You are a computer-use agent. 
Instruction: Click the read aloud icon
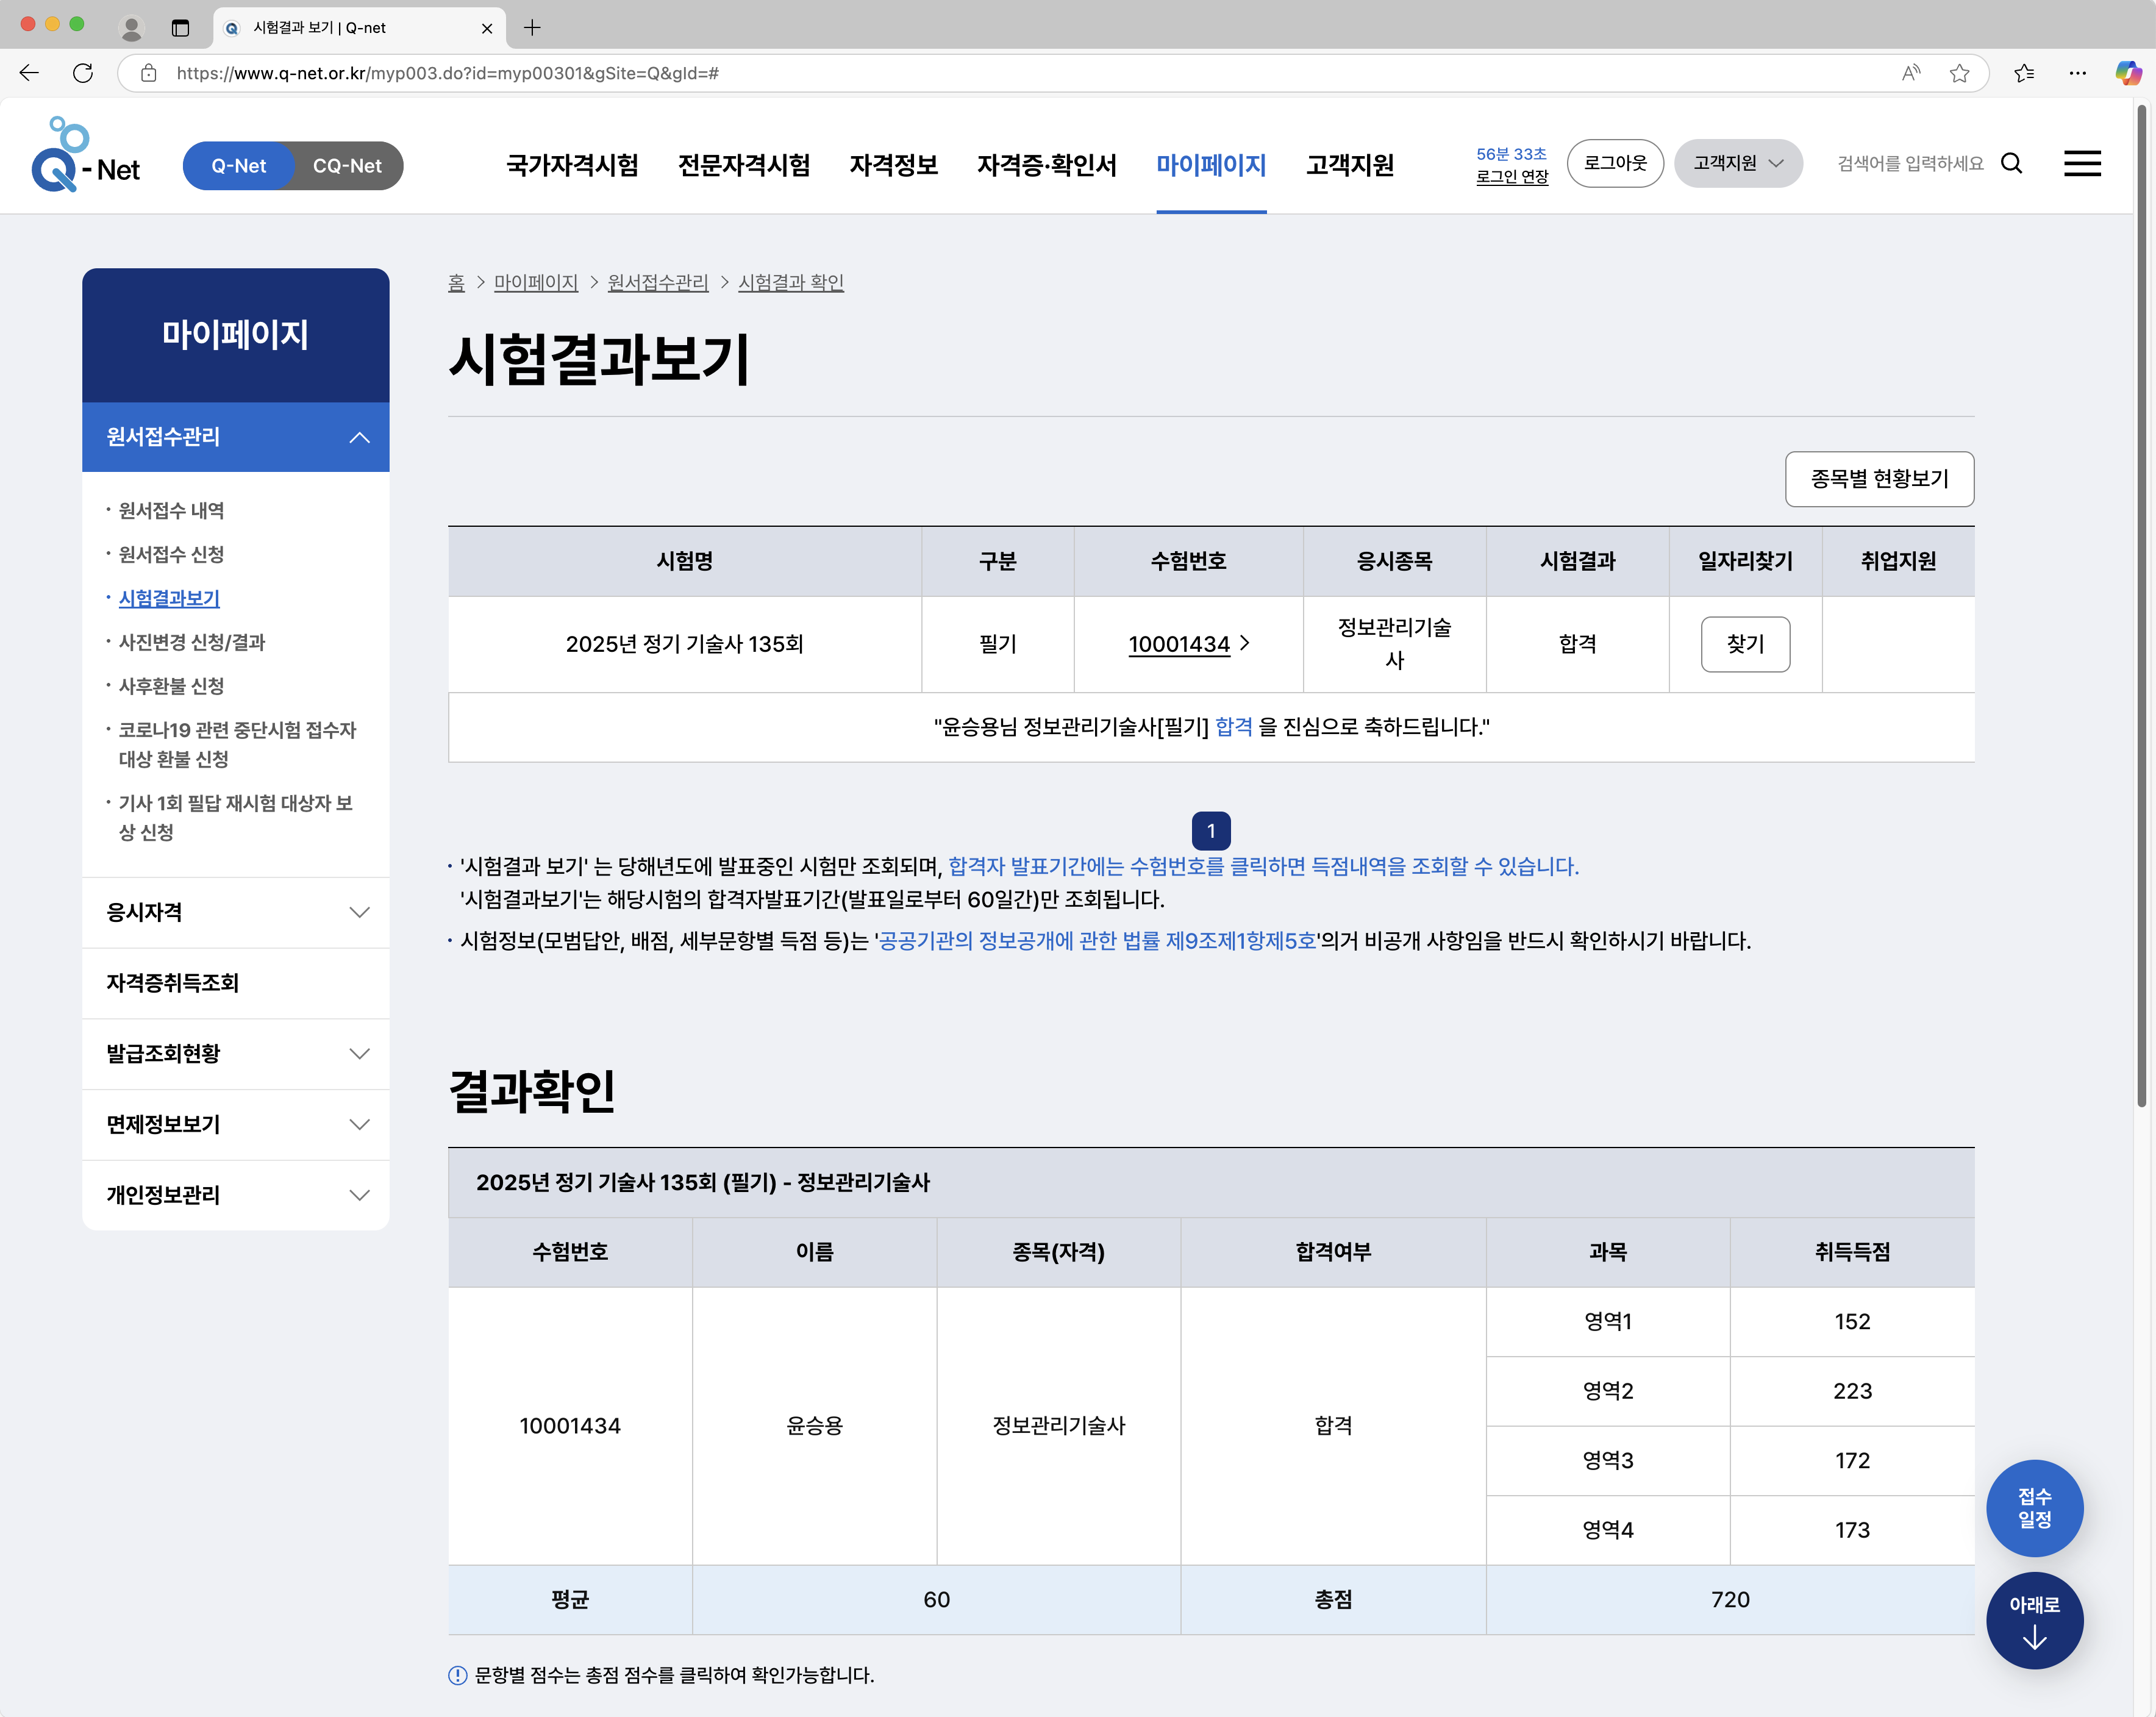(1910, 73)
